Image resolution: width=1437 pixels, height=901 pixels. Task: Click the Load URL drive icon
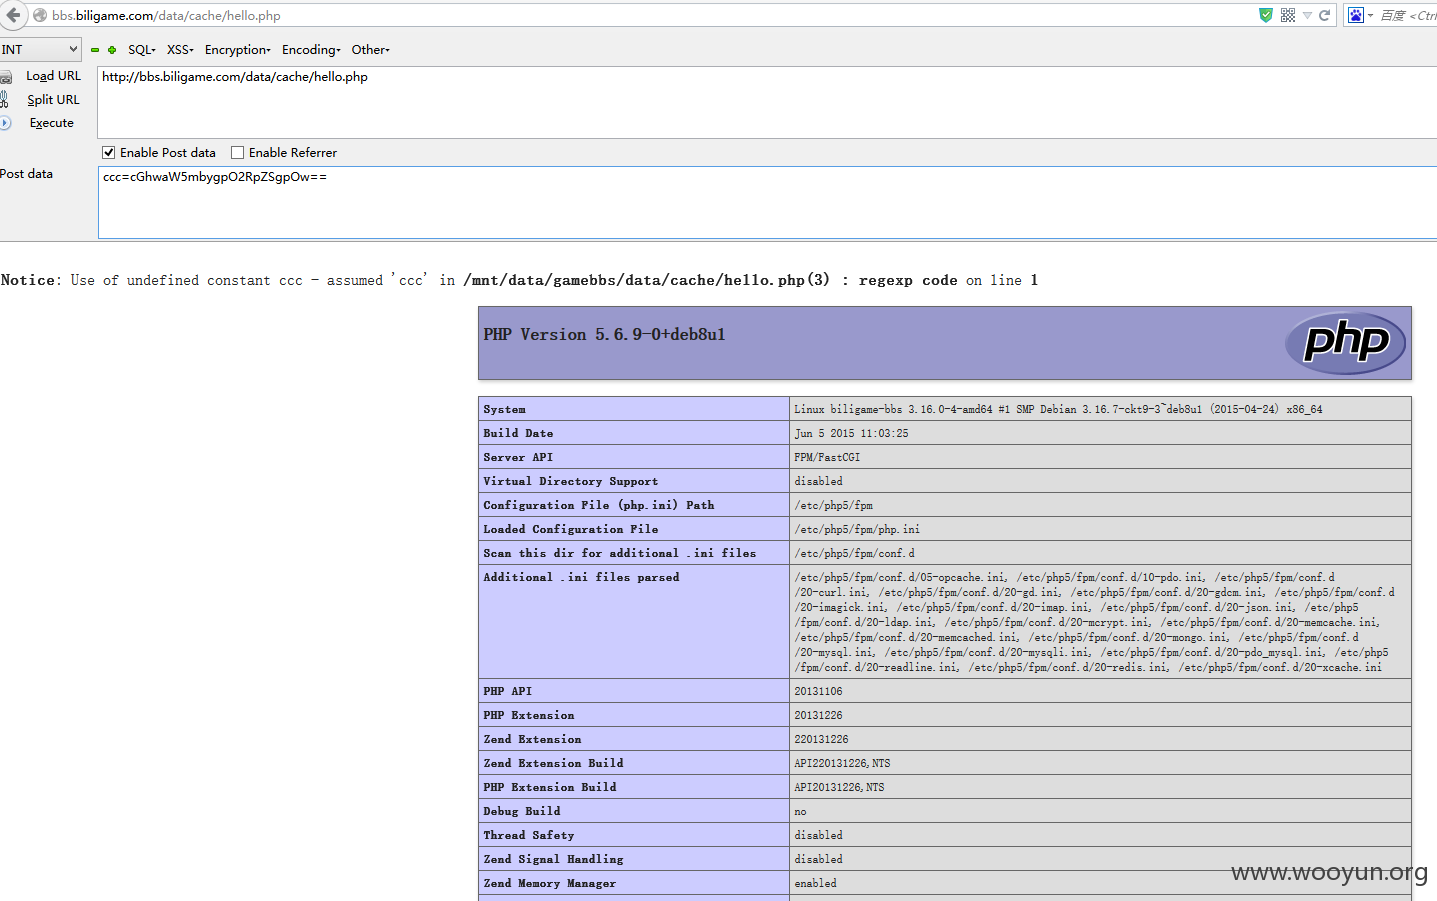(x=5, y=77)
